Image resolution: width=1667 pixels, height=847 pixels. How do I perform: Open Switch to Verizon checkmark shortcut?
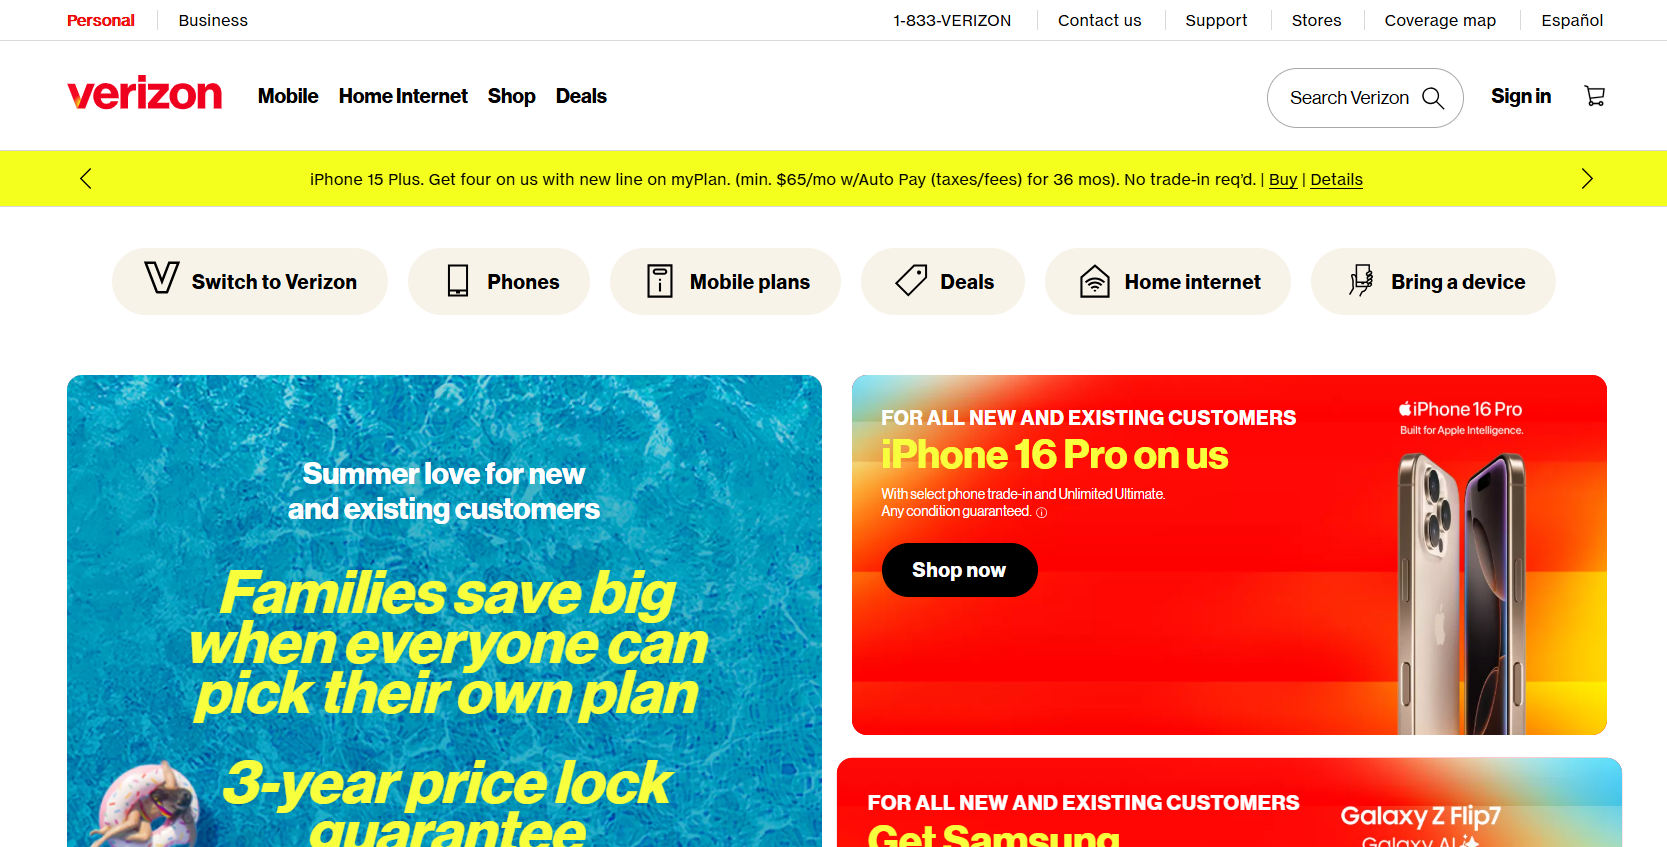pos(250,282)
